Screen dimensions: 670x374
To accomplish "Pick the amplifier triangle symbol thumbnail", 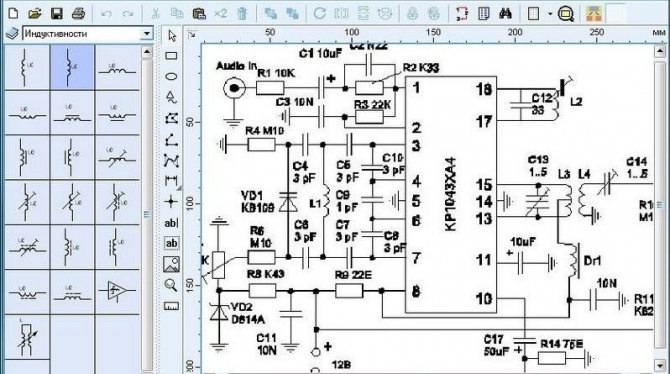I will (x=117, y=292).
